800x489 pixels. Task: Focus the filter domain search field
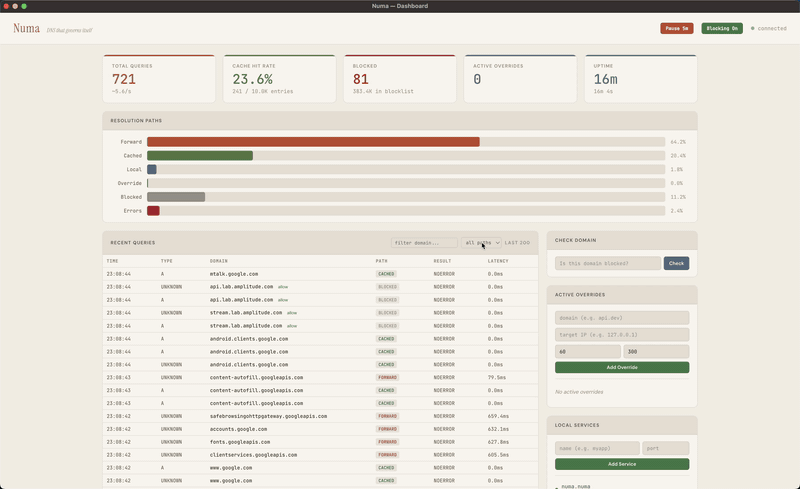coord(424,243)
